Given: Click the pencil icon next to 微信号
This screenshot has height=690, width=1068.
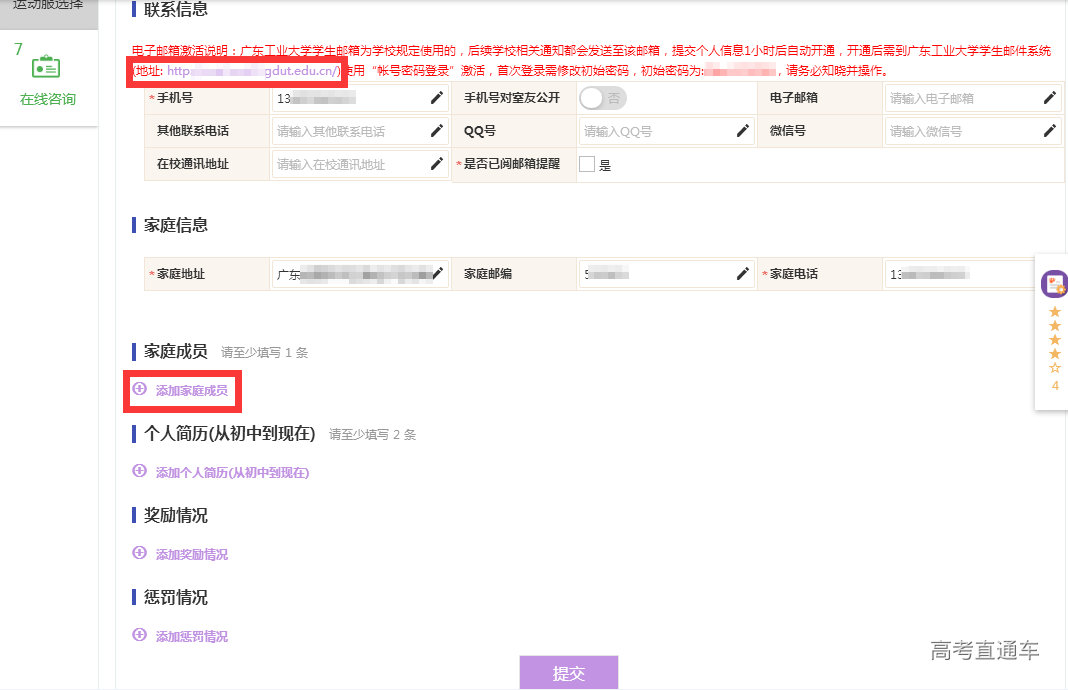Looking at the screenshot, I should 1048,130.
